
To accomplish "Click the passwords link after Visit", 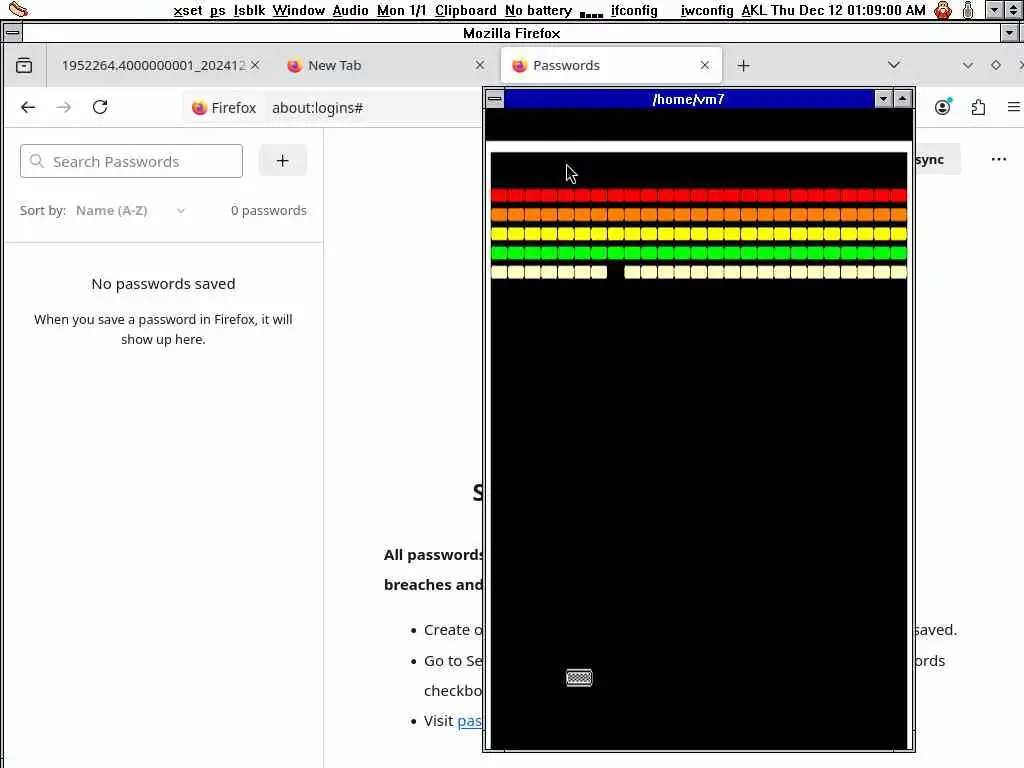I will [470, 721].
